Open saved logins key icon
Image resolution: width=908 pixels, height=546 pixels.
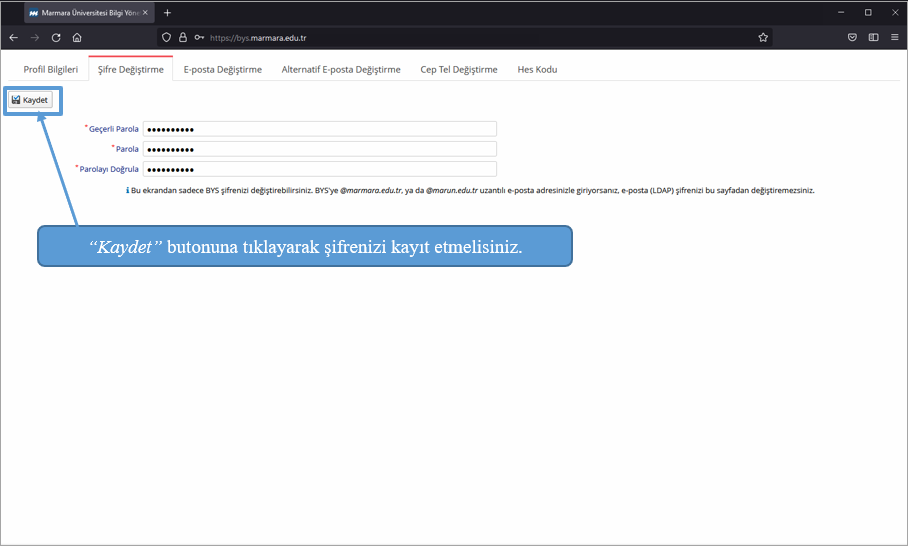pos(199,38)
